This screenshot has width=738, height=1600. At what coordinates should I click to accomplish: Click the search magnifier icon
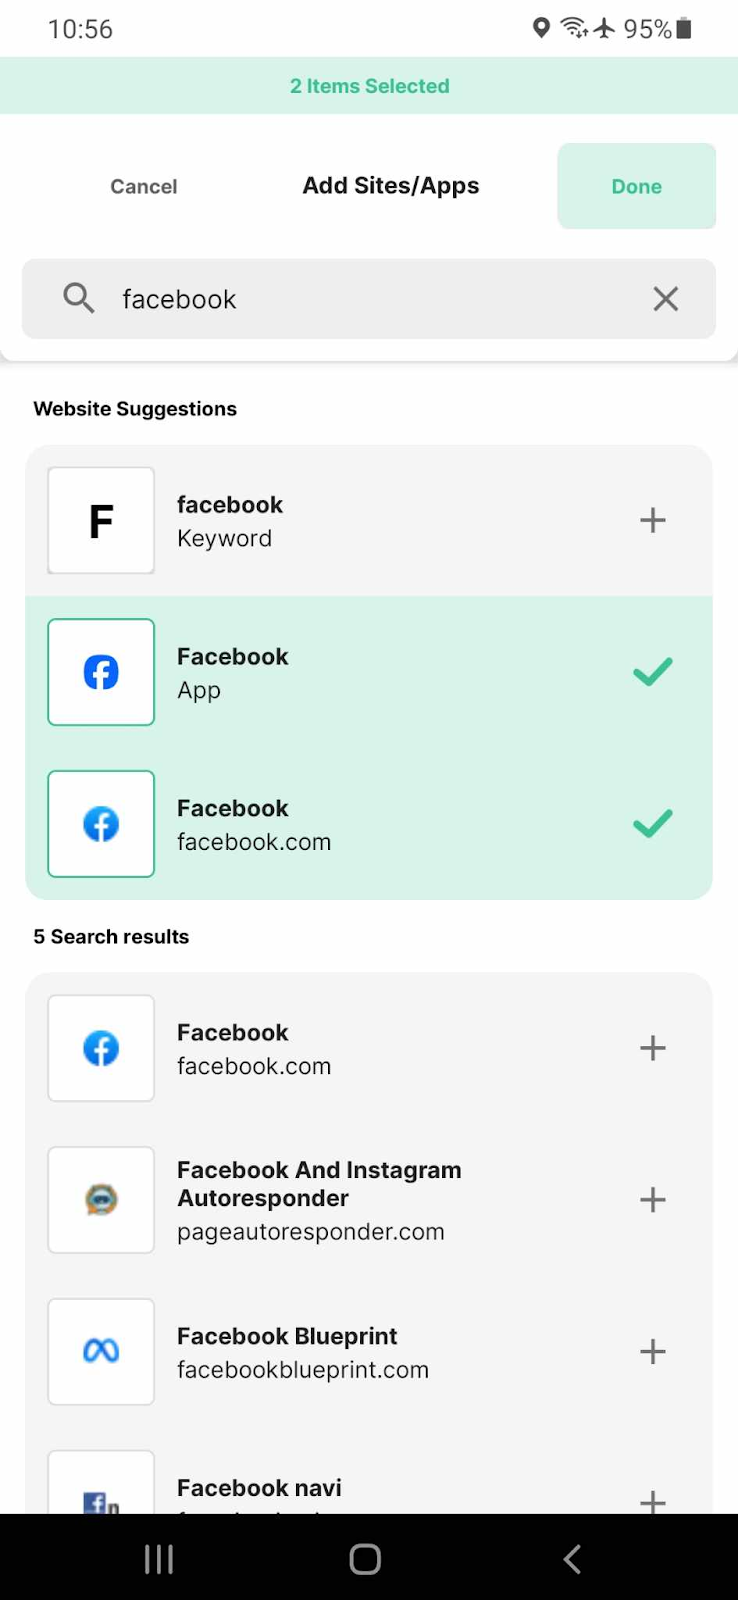click(x=78, y=298)
